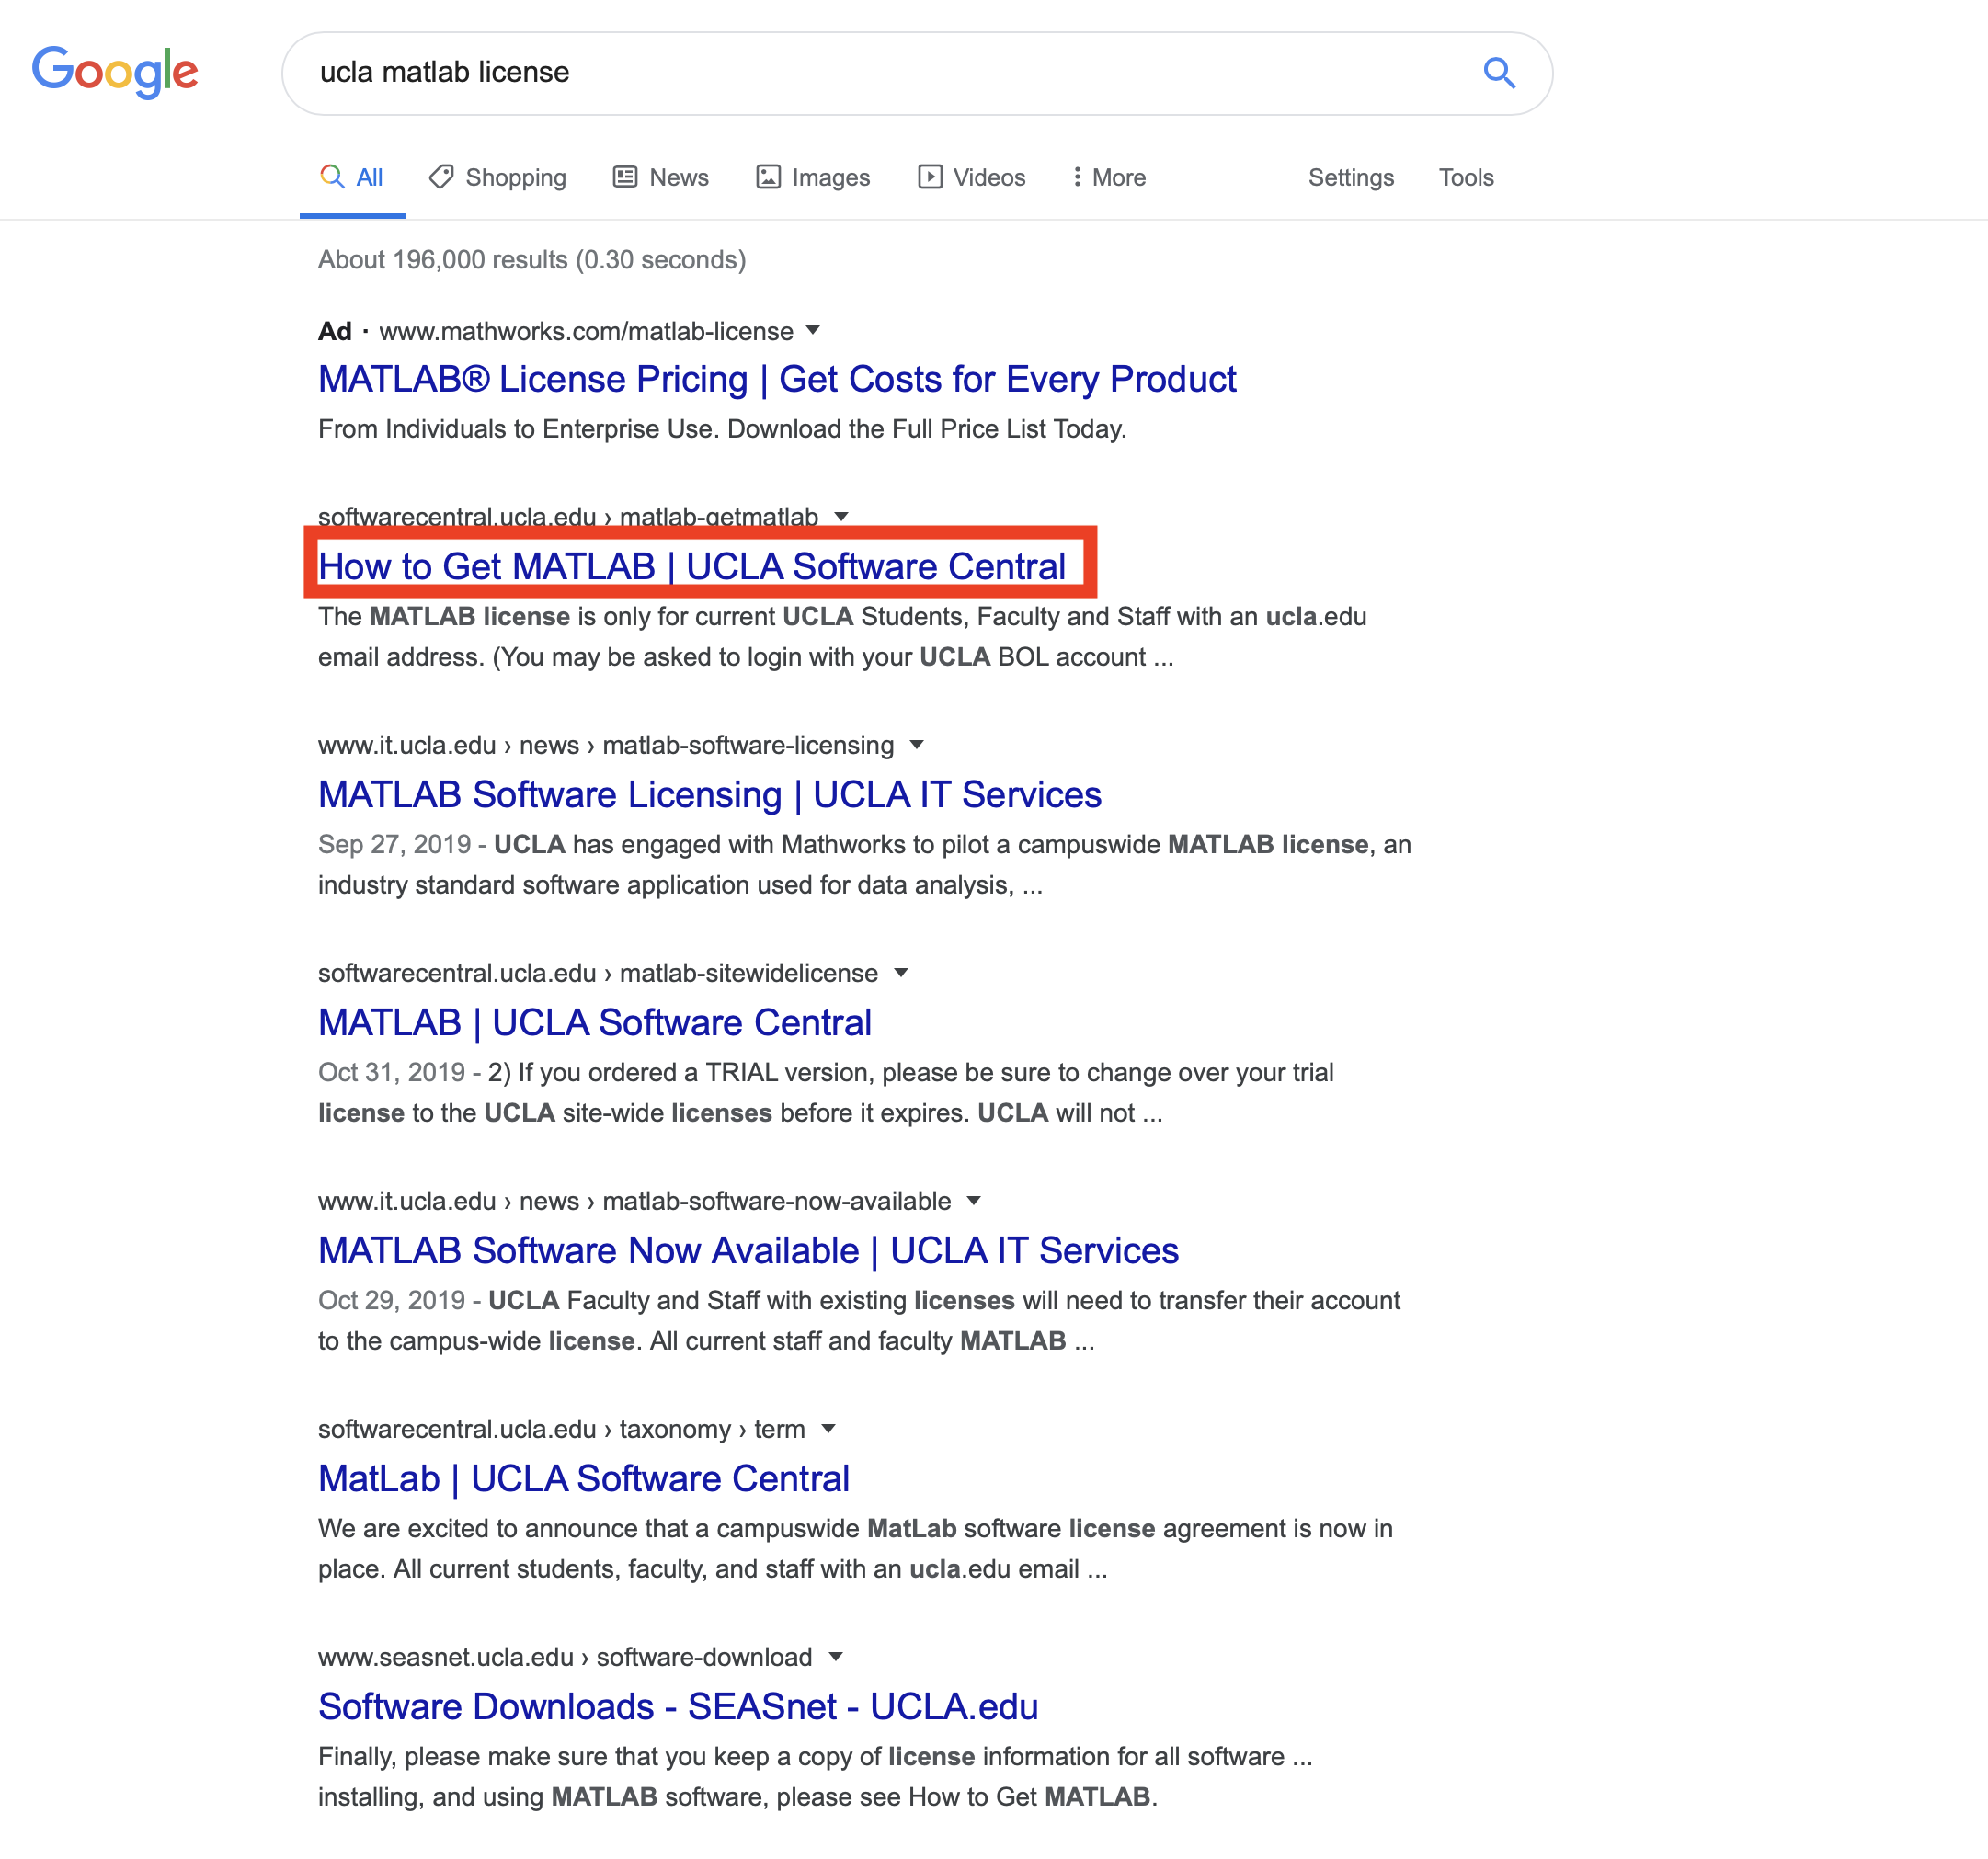Switch to the Shopping tab
The image size is (1988, 1859).
(x=497, y=177)
